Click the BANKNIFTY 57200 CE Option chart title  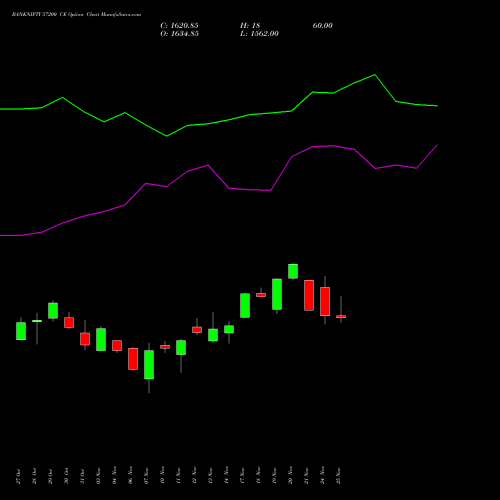[x=76, y=15]
